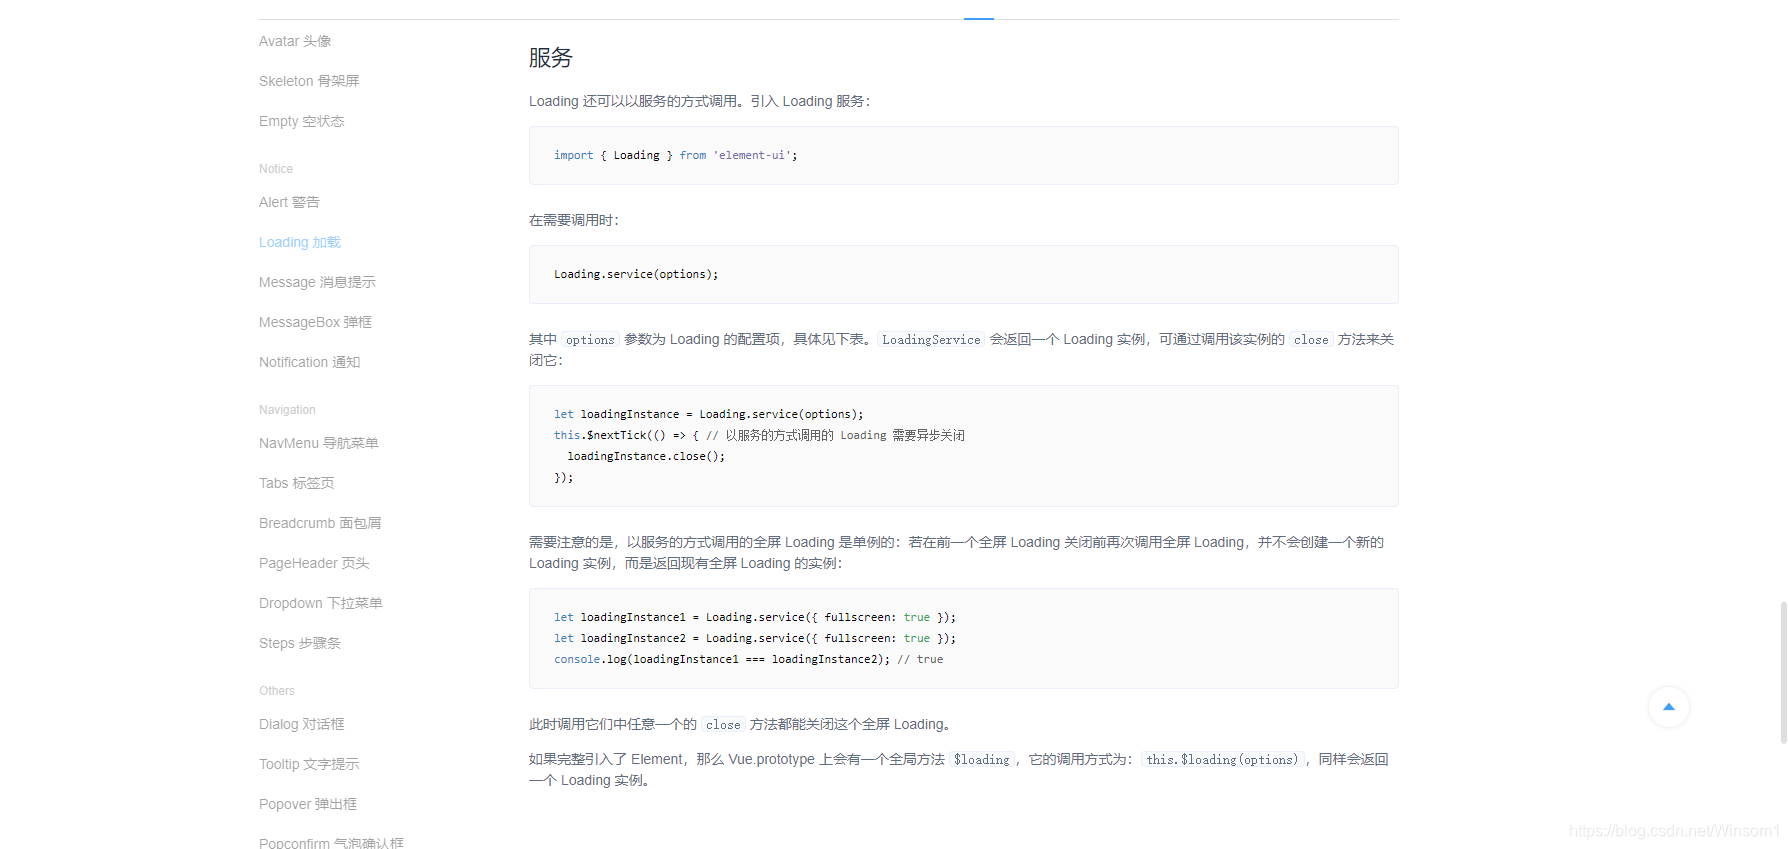Click the Others group label in sidebar
Image resolution: width=1788 pixels, height=849 pixels.
277,691
